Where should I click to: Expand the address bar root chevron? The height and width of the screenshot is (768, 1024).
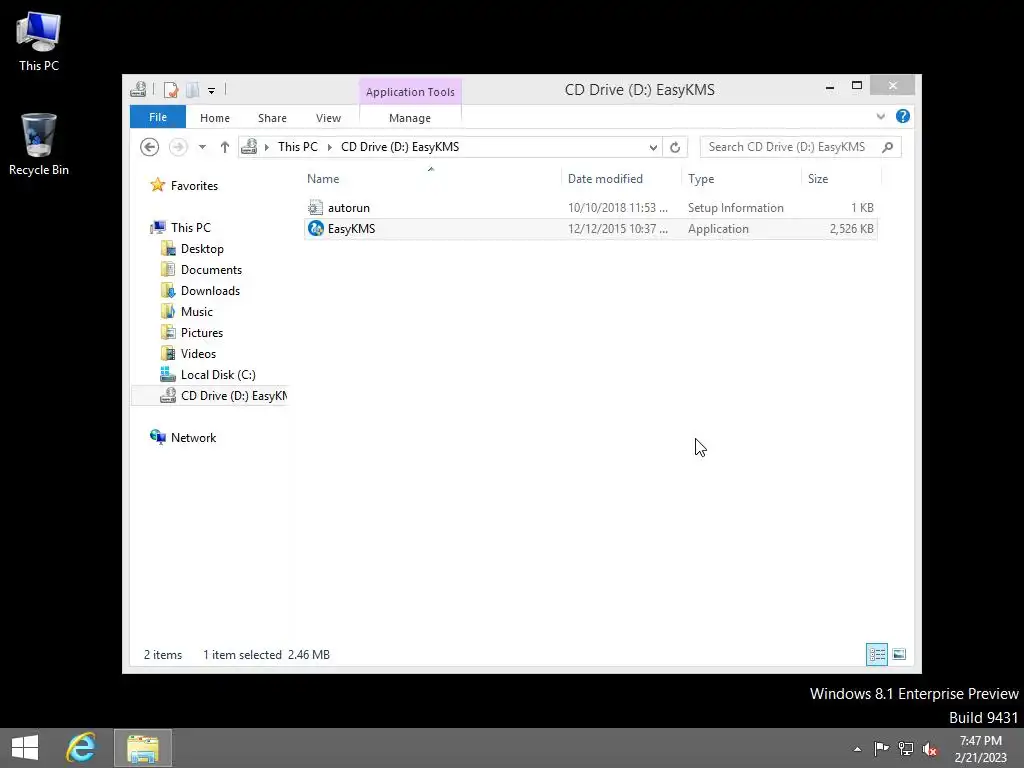[x=266, y=147]
